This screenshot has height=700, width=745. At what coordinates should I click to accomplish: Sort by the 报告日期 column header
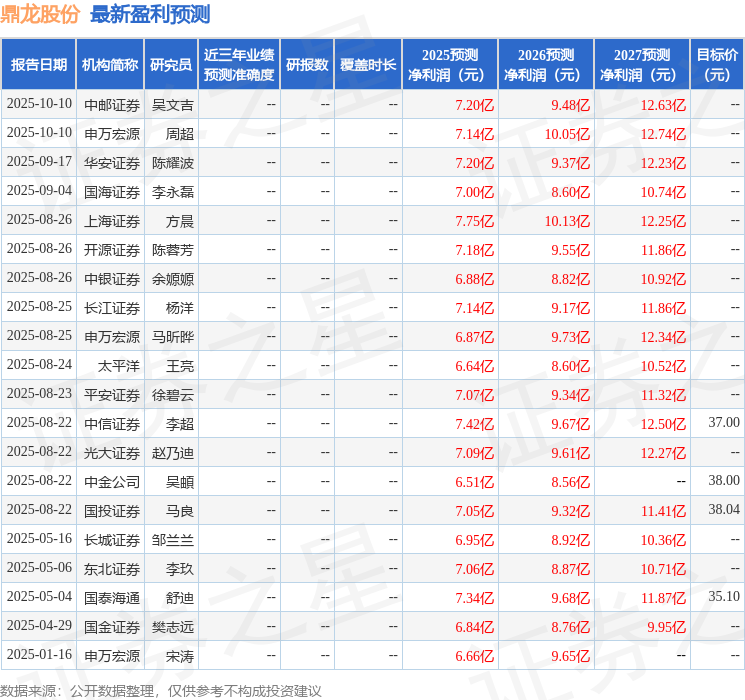39,64
